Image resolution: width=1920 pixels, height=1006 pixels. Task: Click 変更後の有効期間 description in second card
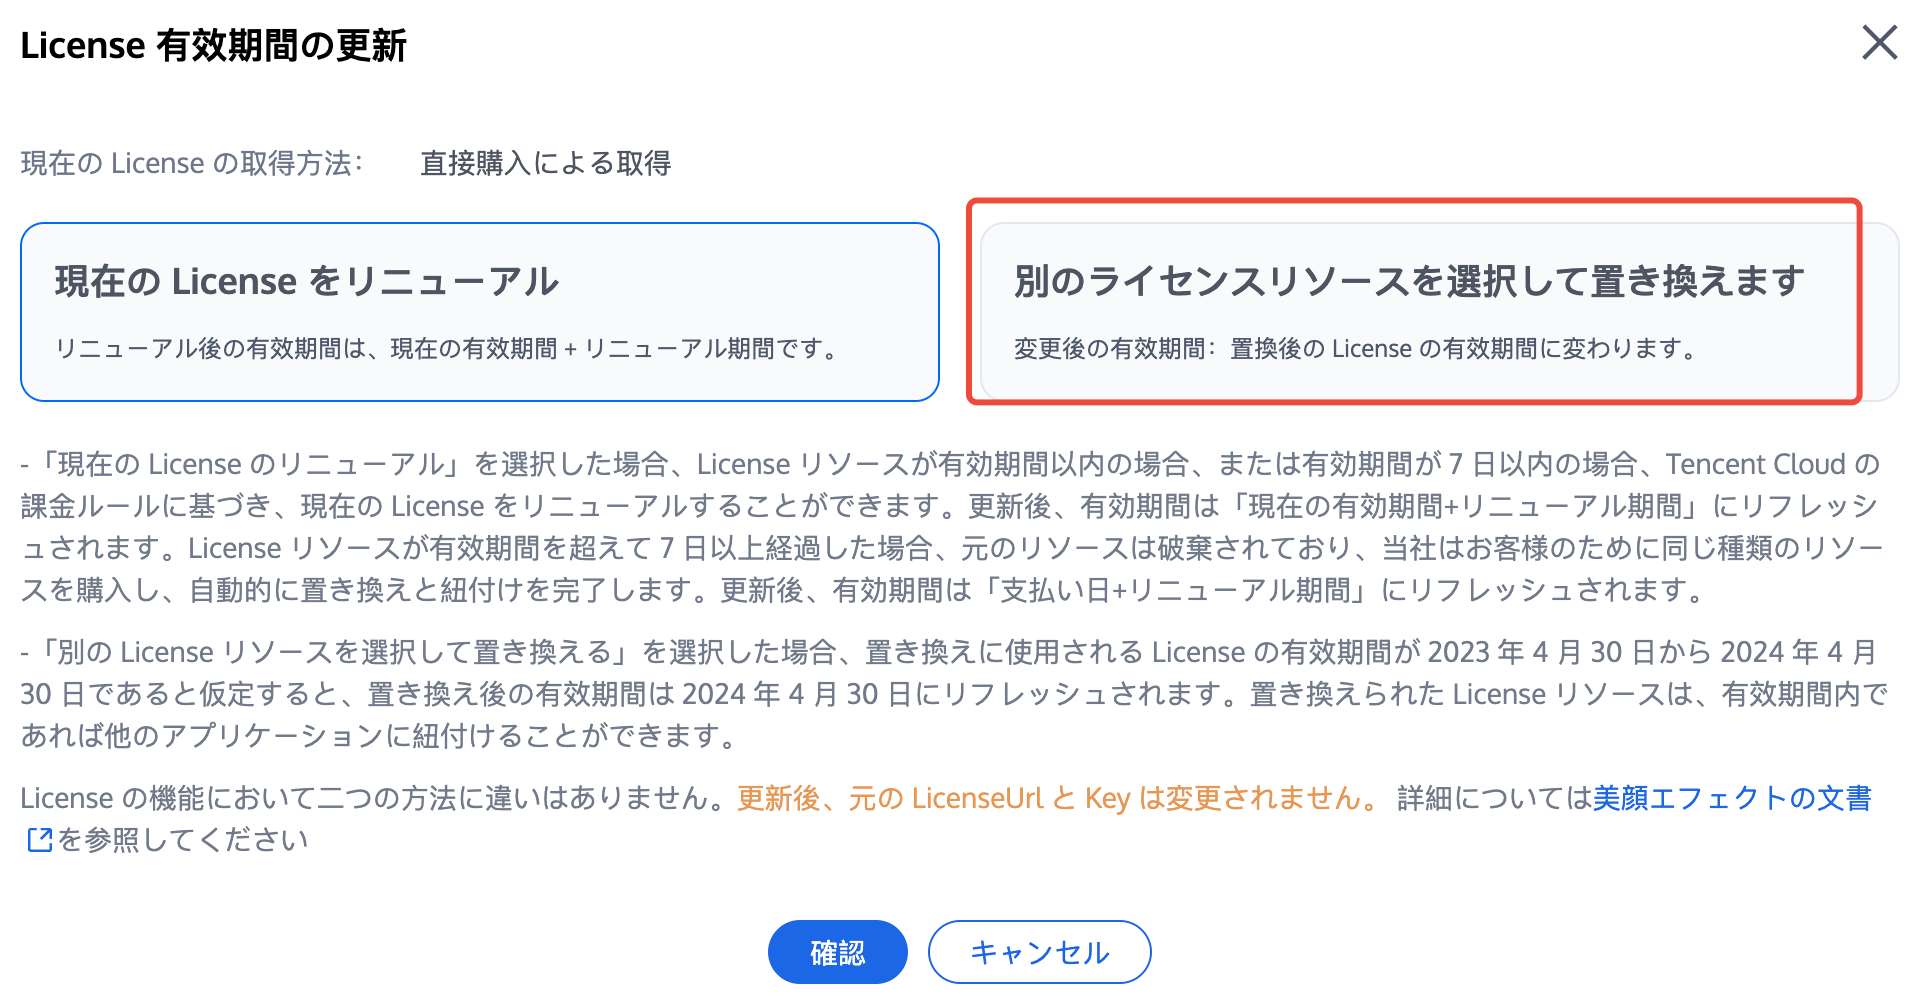point(1356,349)
